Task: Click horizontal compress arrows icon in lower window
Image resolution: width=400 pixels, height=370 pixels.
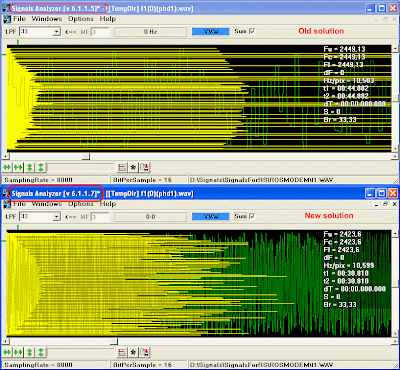Action: click(18, 352)
